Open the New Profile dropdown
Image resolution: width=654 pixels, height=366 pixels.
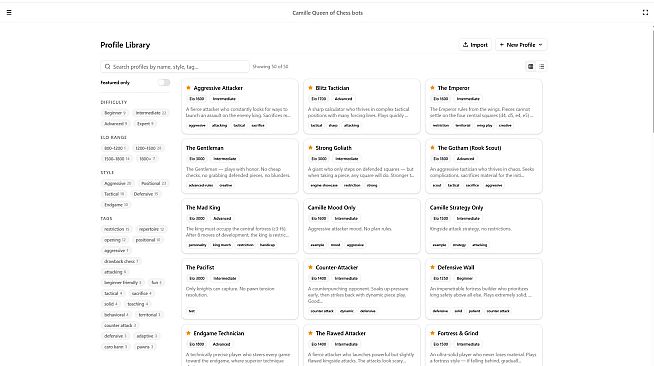coord(521,45)
